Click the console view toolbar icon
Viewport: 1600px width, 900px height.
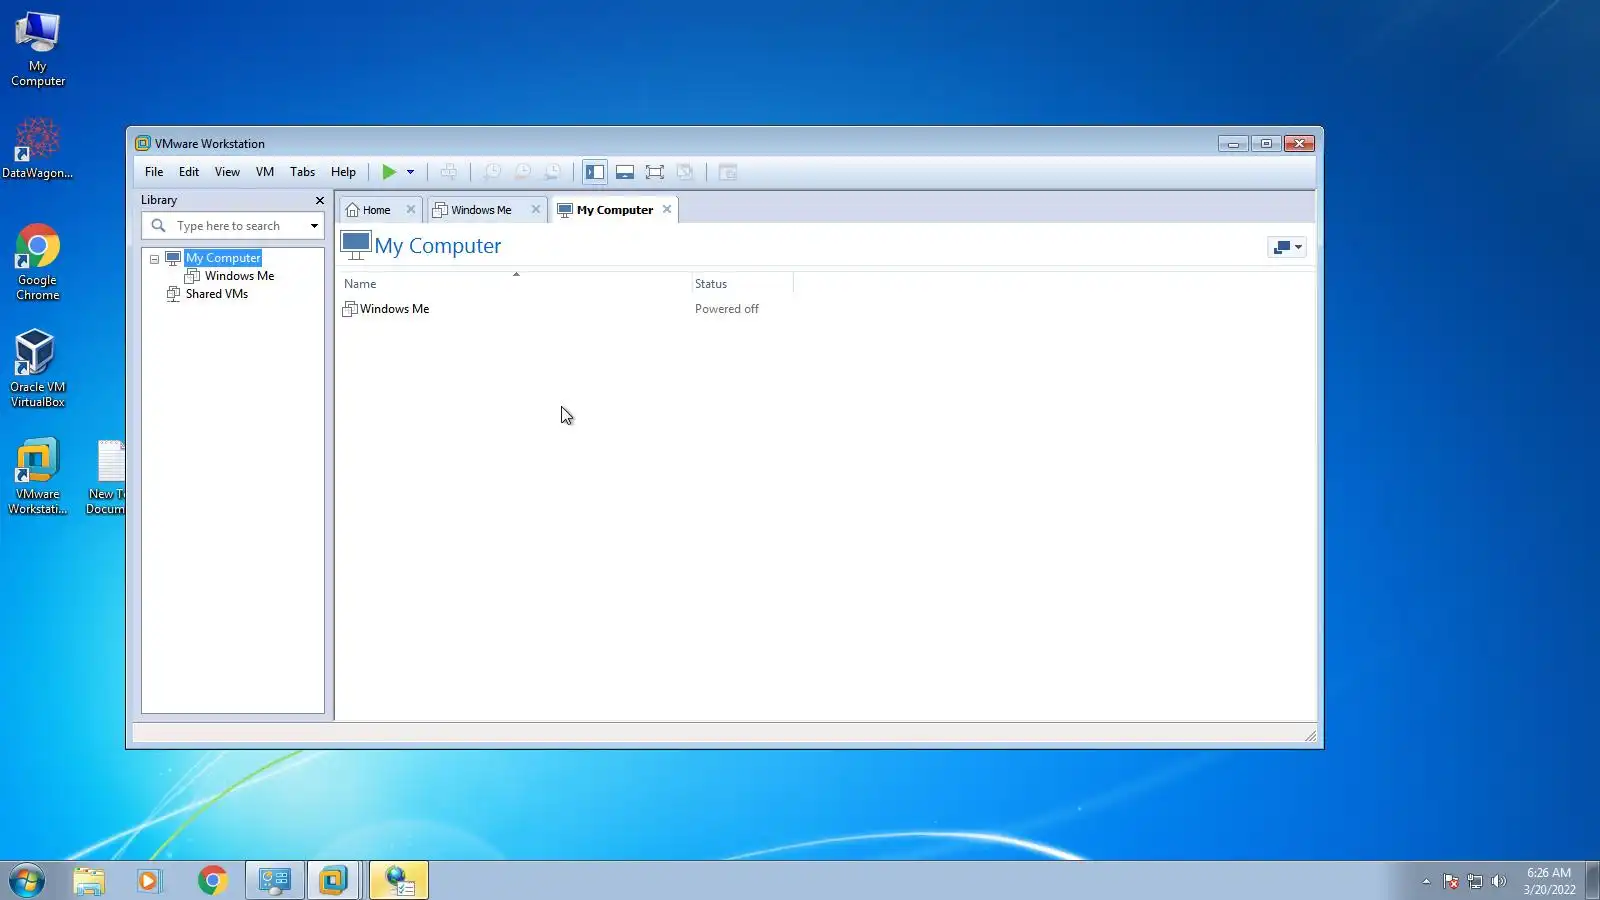(728, 172)
